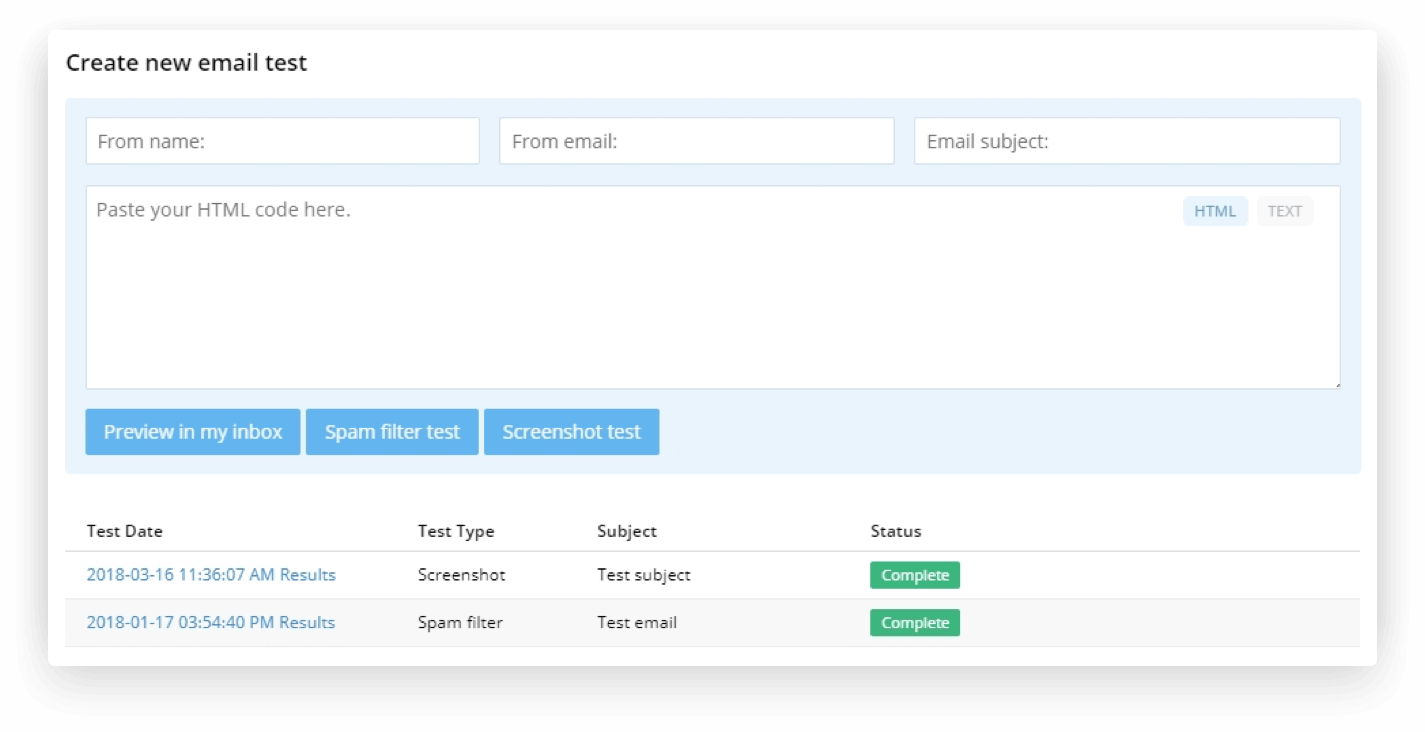Open 2018-01-17 03:54:40 PM Results link

[x=211, y=622]
